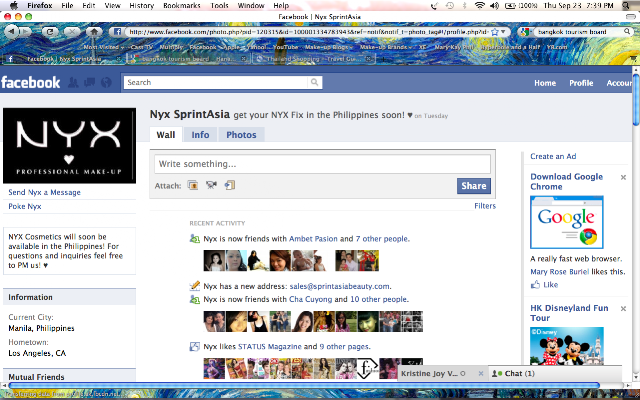Switch to the Thailand Shopping tab
This screenshot has width=640, height=400.
(312, 59)
